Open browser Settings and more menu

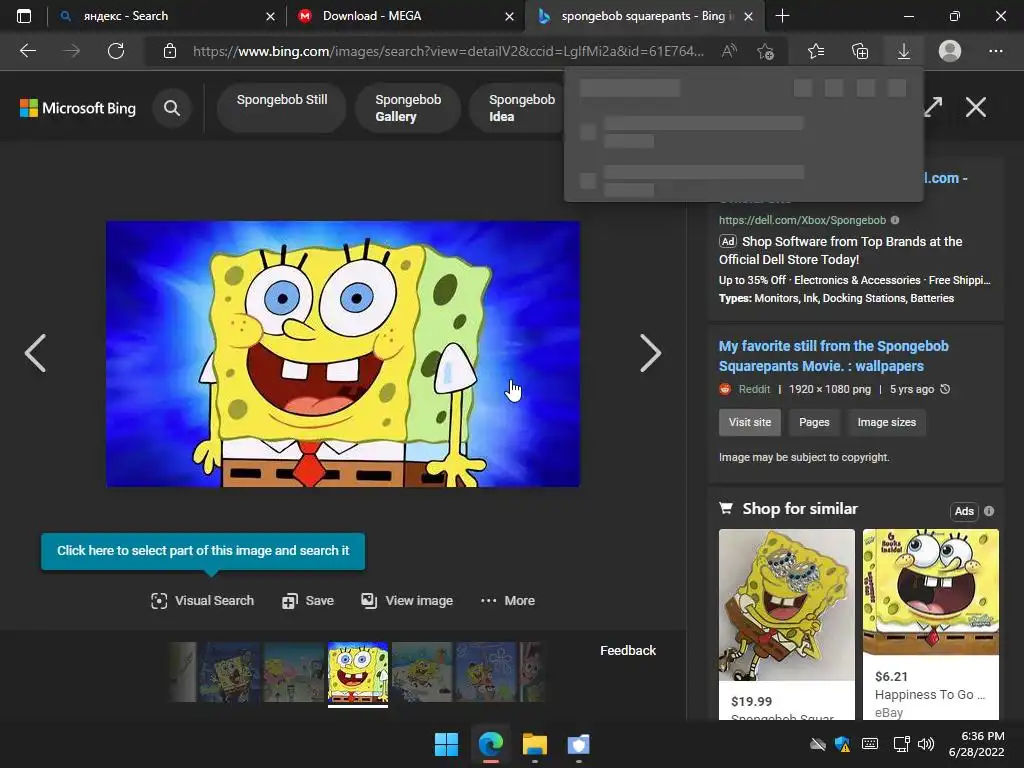coord(995,51)
